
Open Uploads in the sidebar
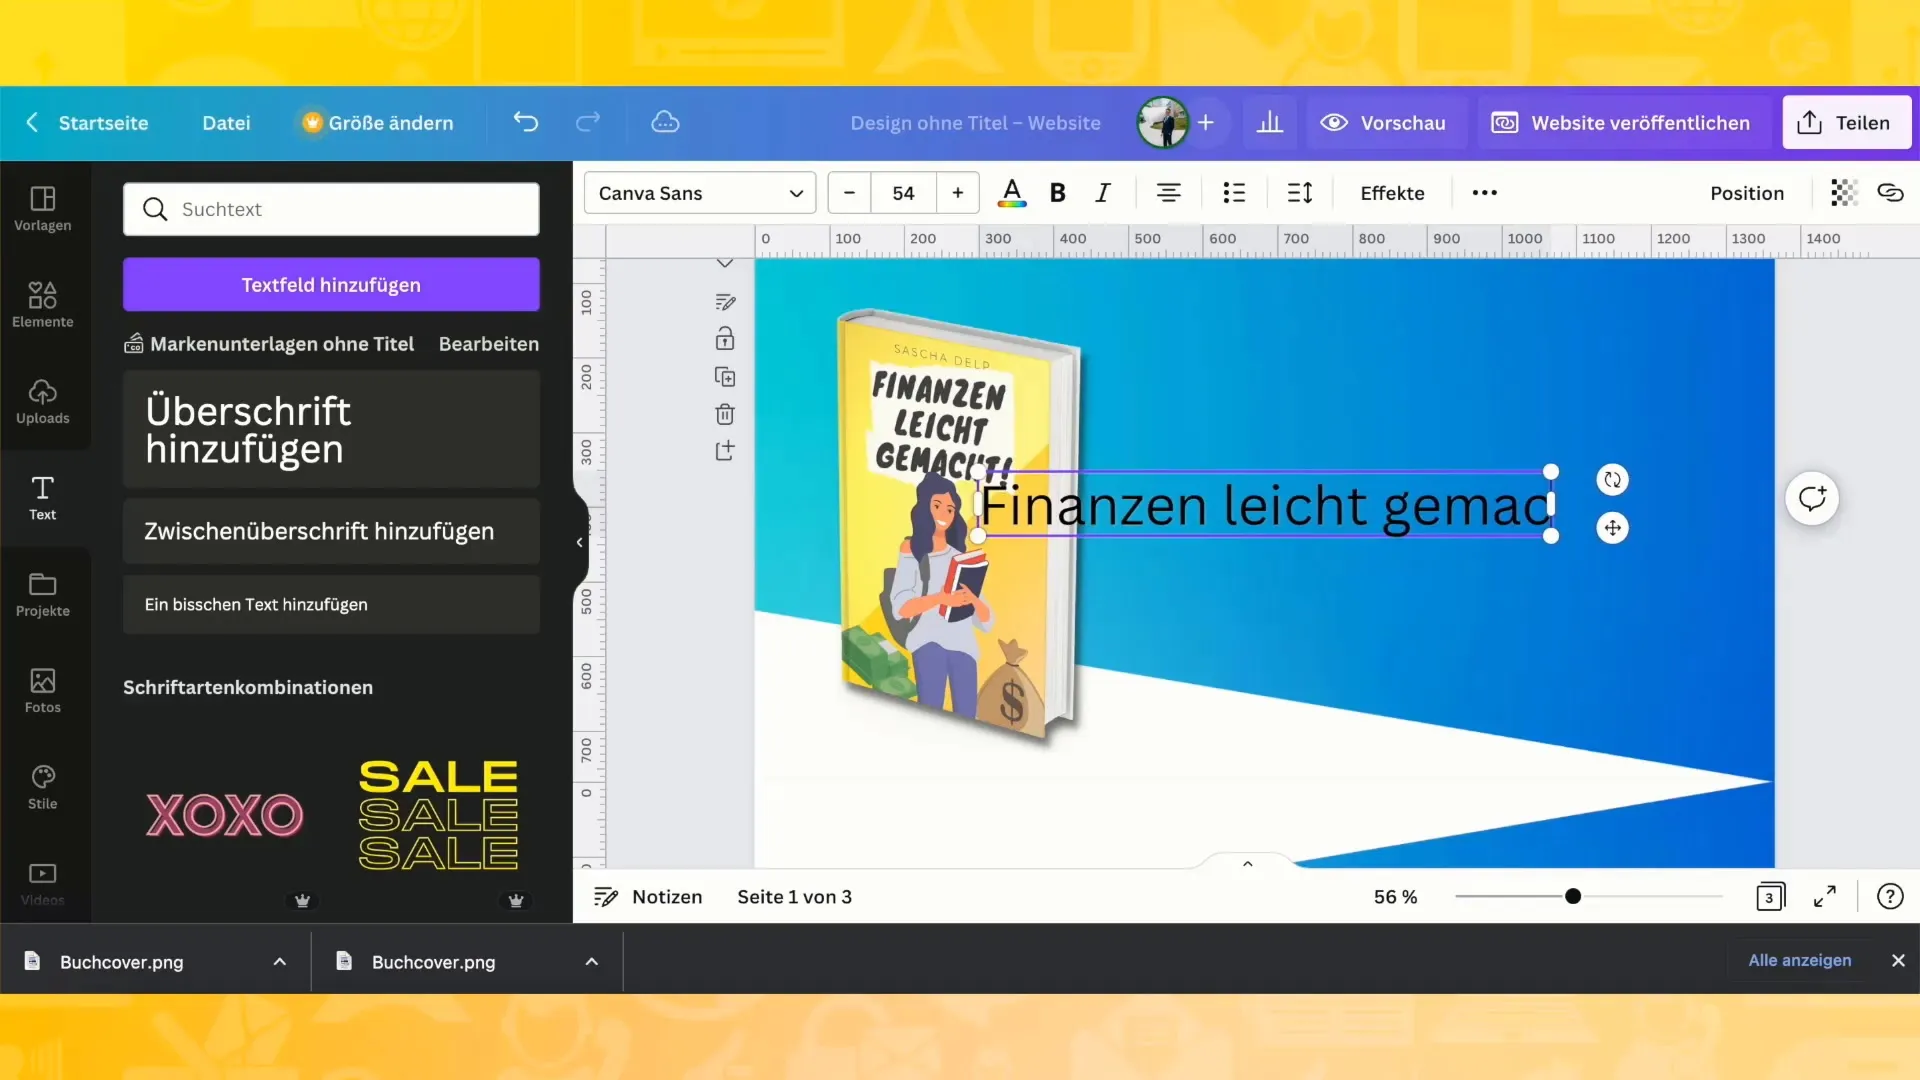point(43,402)
